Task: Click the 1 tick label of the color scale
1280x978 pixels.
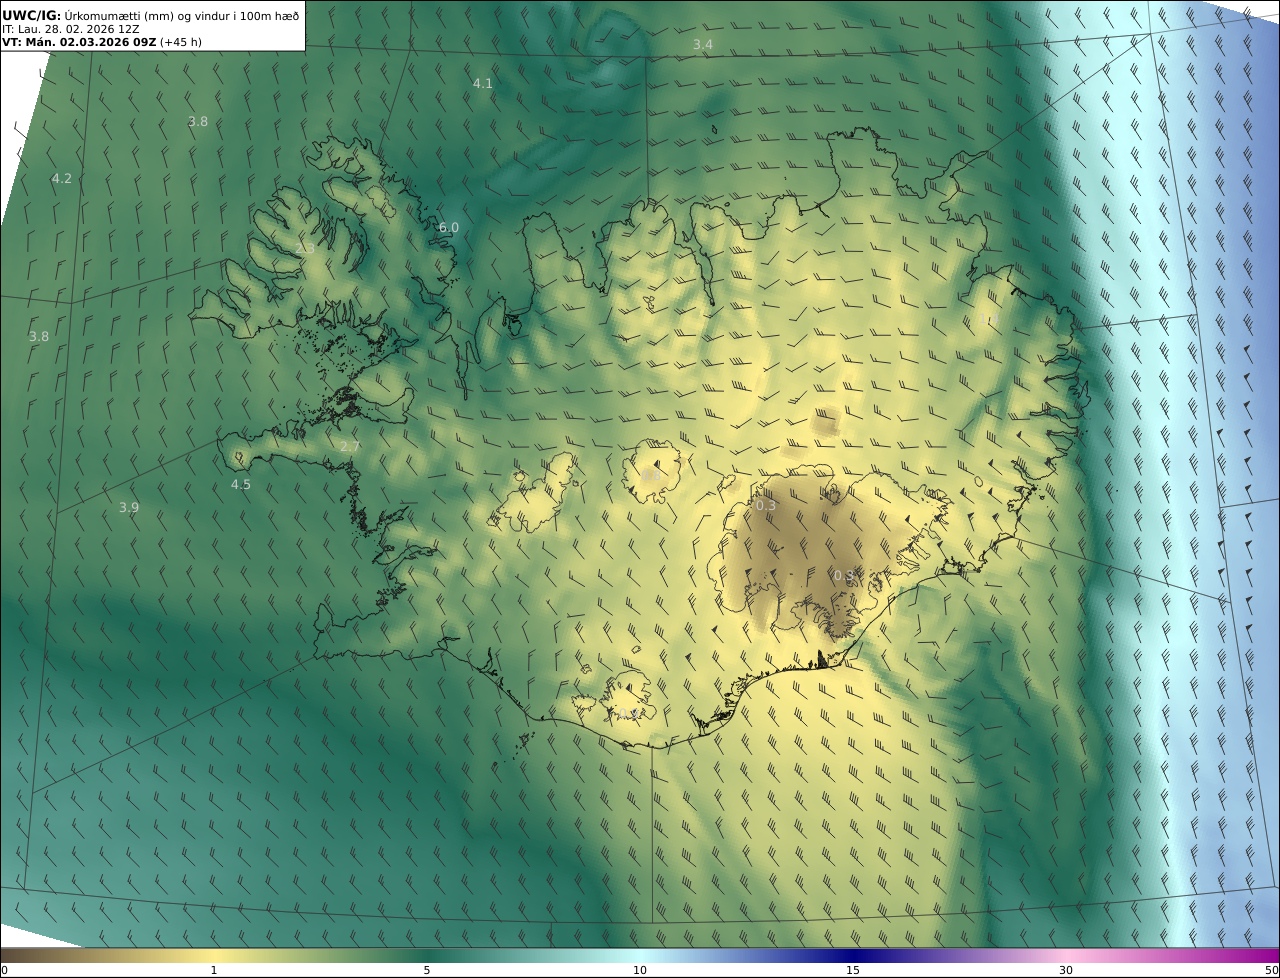Action: click(x=214, y=970)
